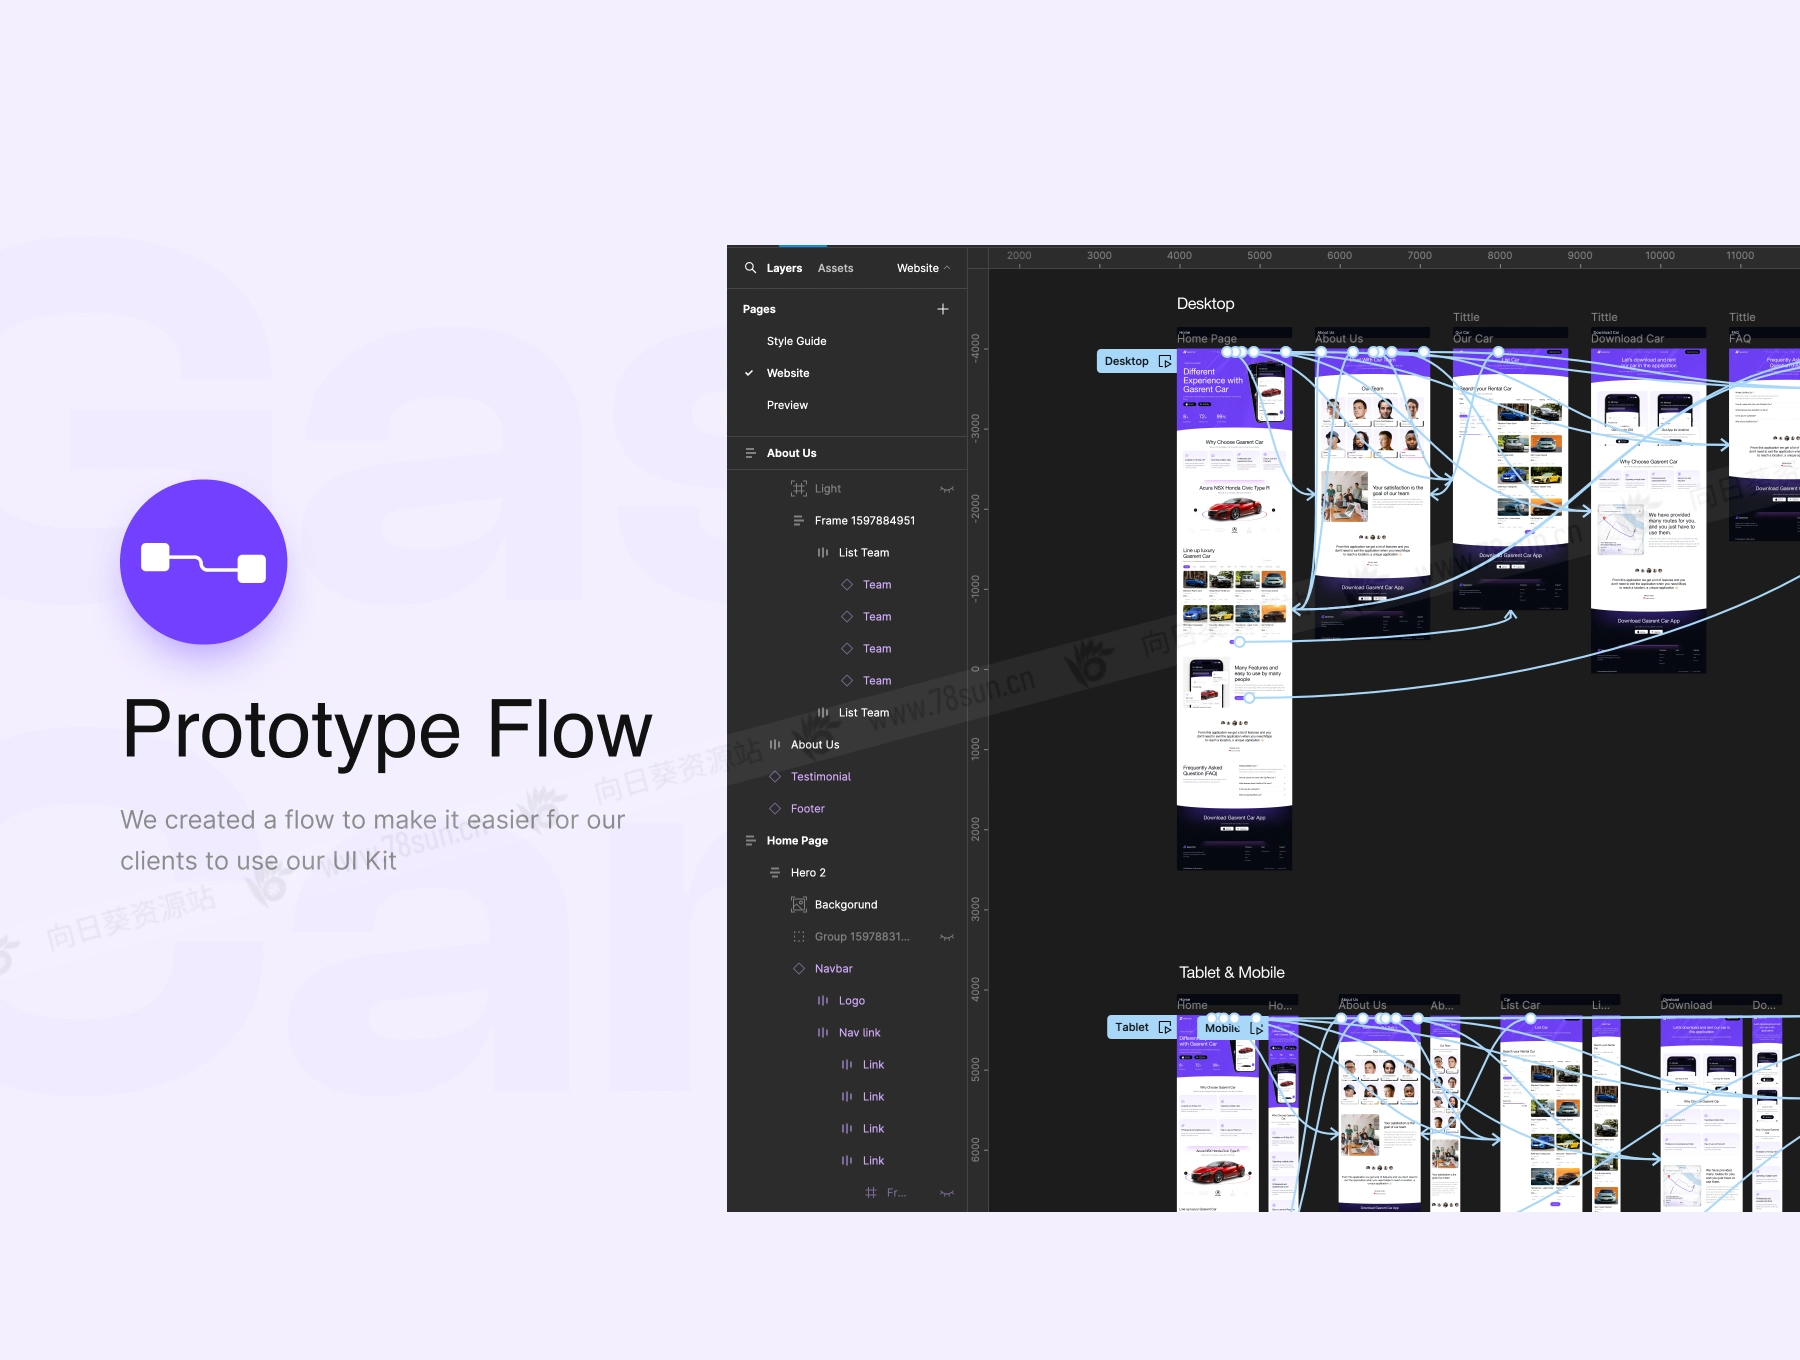Screen dimensions: 1800x1360
Task: Click the Tablet flow play icon
Action: coord(1165,1027)
